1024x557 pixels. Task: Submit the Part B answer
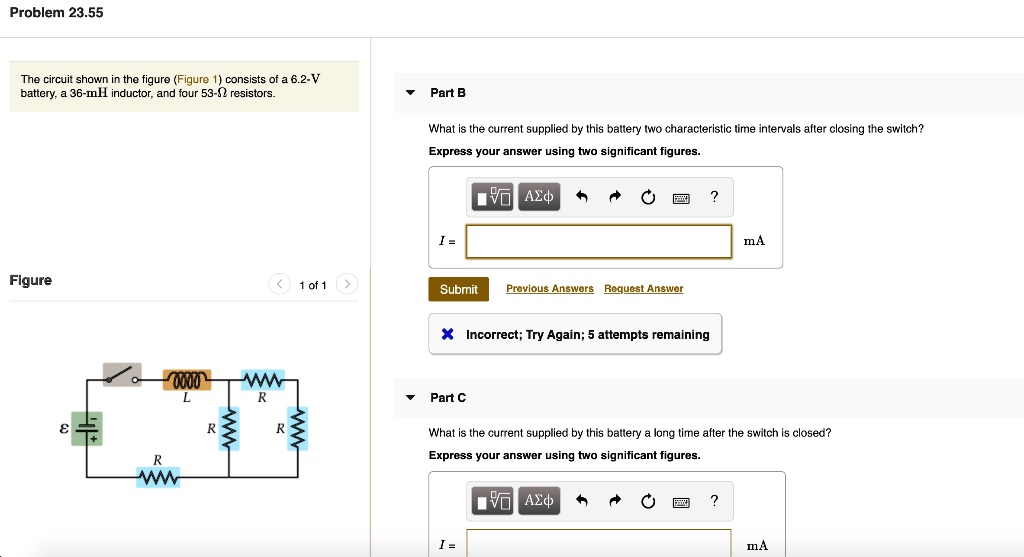coord(458,289)
